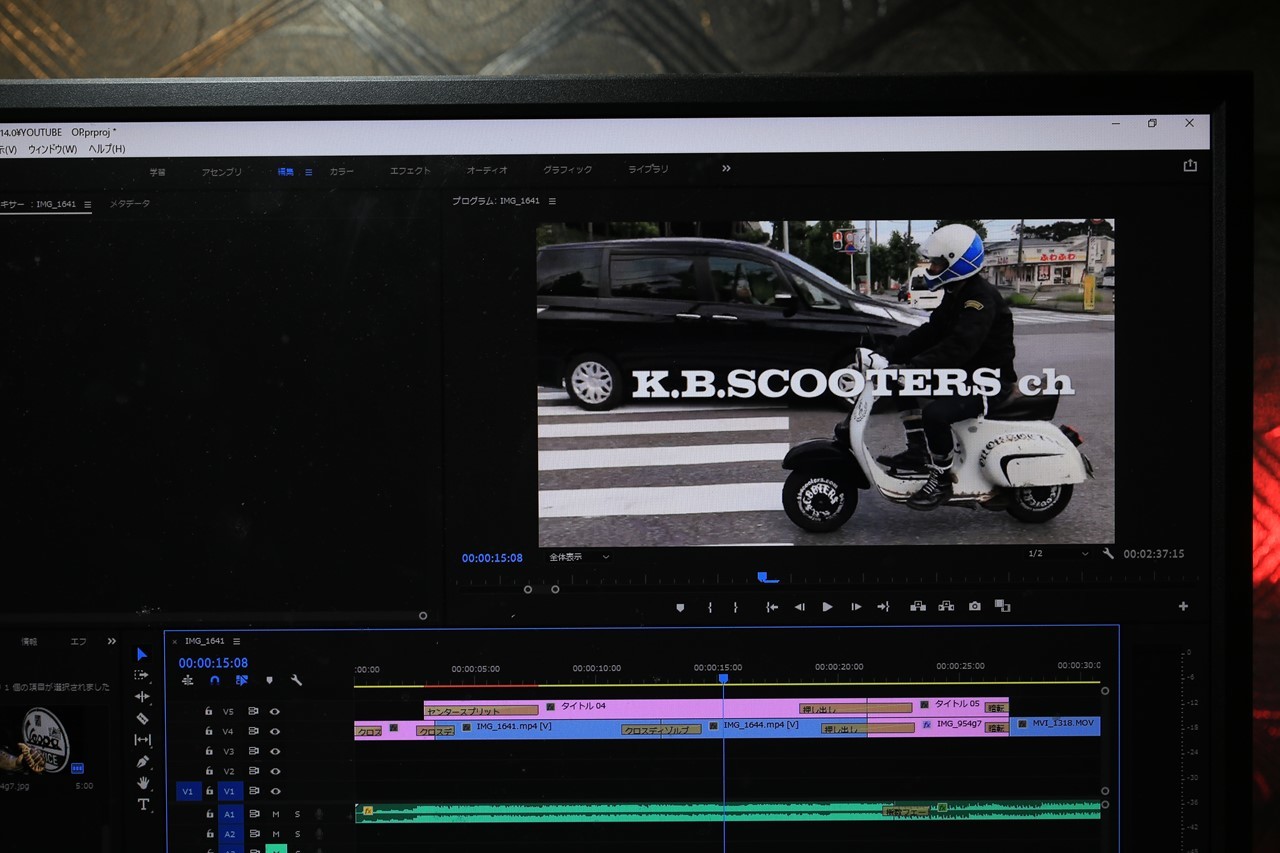Go to In point in Program monitor
The height and width of the screenshot is (853, 1280).
(x=772, y=607)
